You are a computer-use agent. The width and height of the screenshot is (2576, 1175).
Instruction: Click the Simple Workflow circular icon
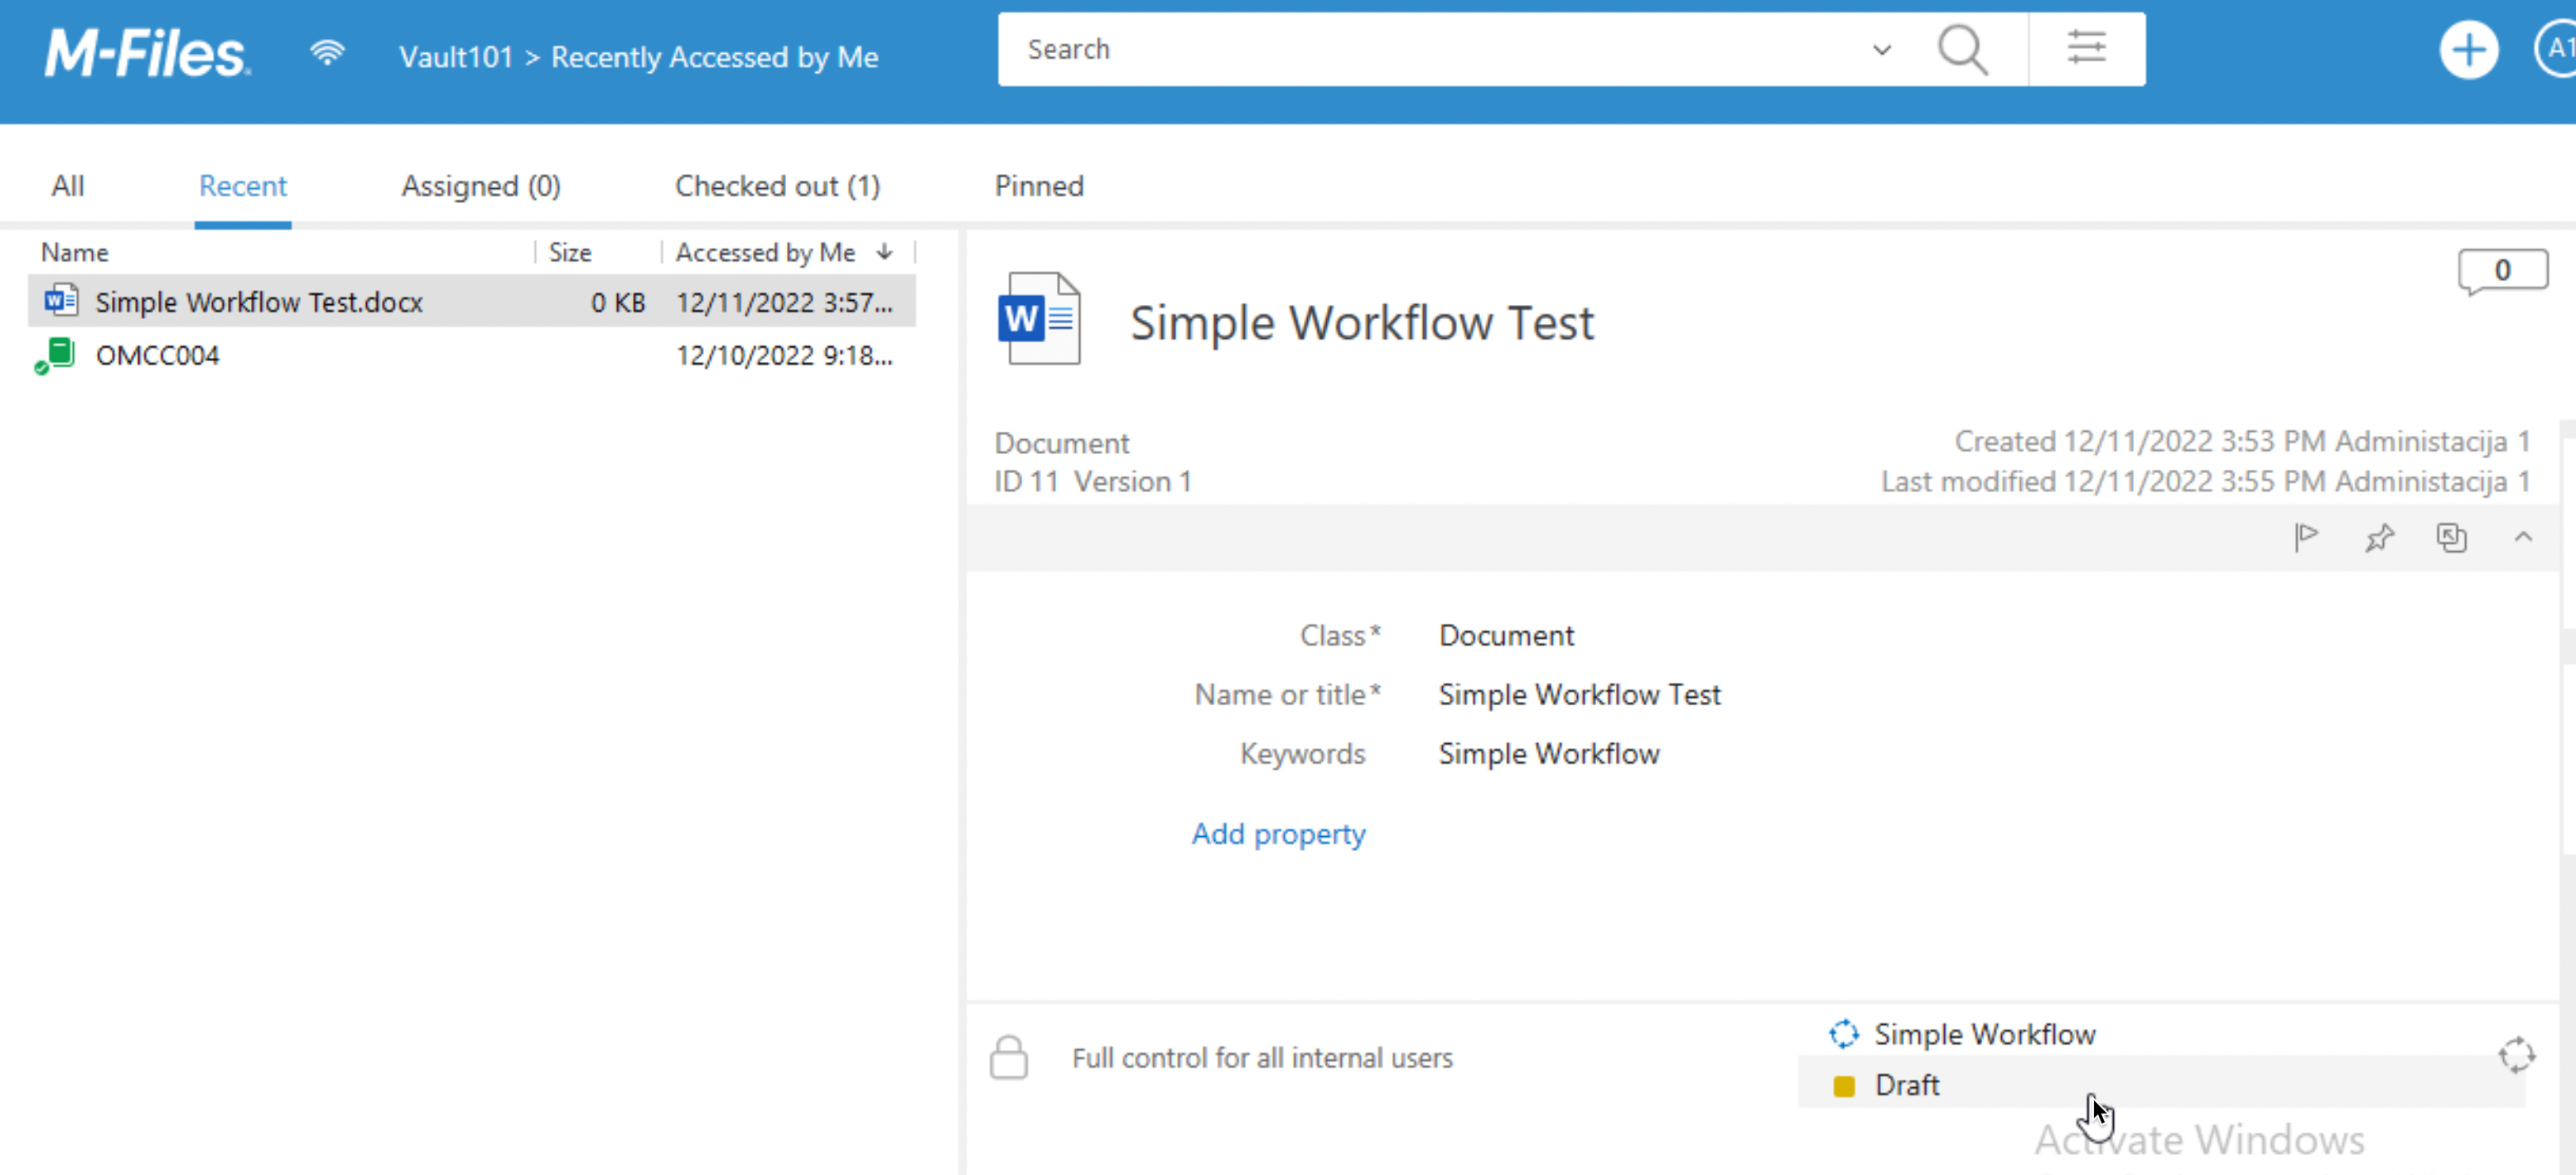pyautogui.click(x=1843, y=1033)
